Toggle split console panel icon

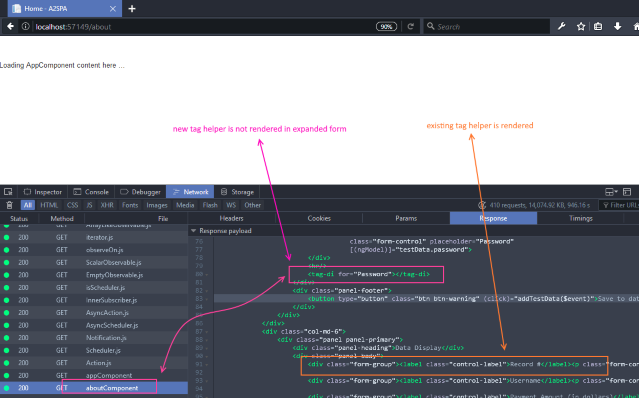[627, 191]
